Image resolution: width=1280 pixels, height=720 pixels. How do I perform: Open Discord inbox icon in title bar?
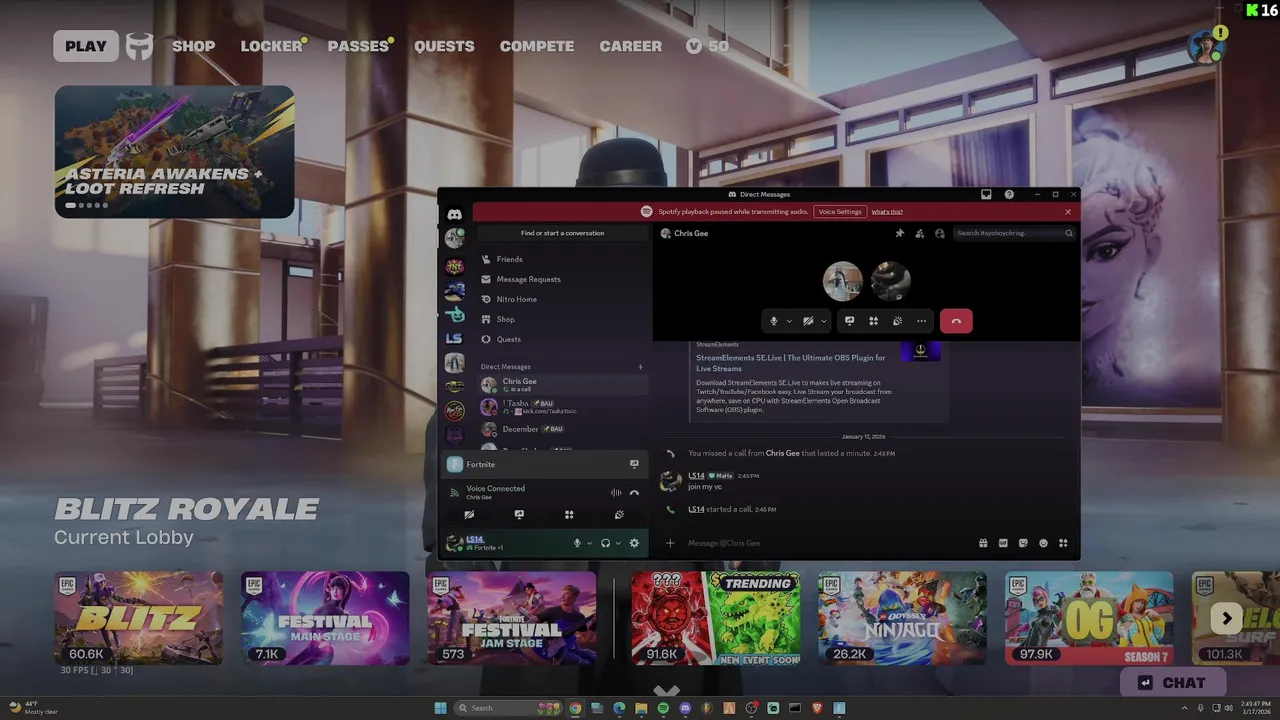point(986,194)
